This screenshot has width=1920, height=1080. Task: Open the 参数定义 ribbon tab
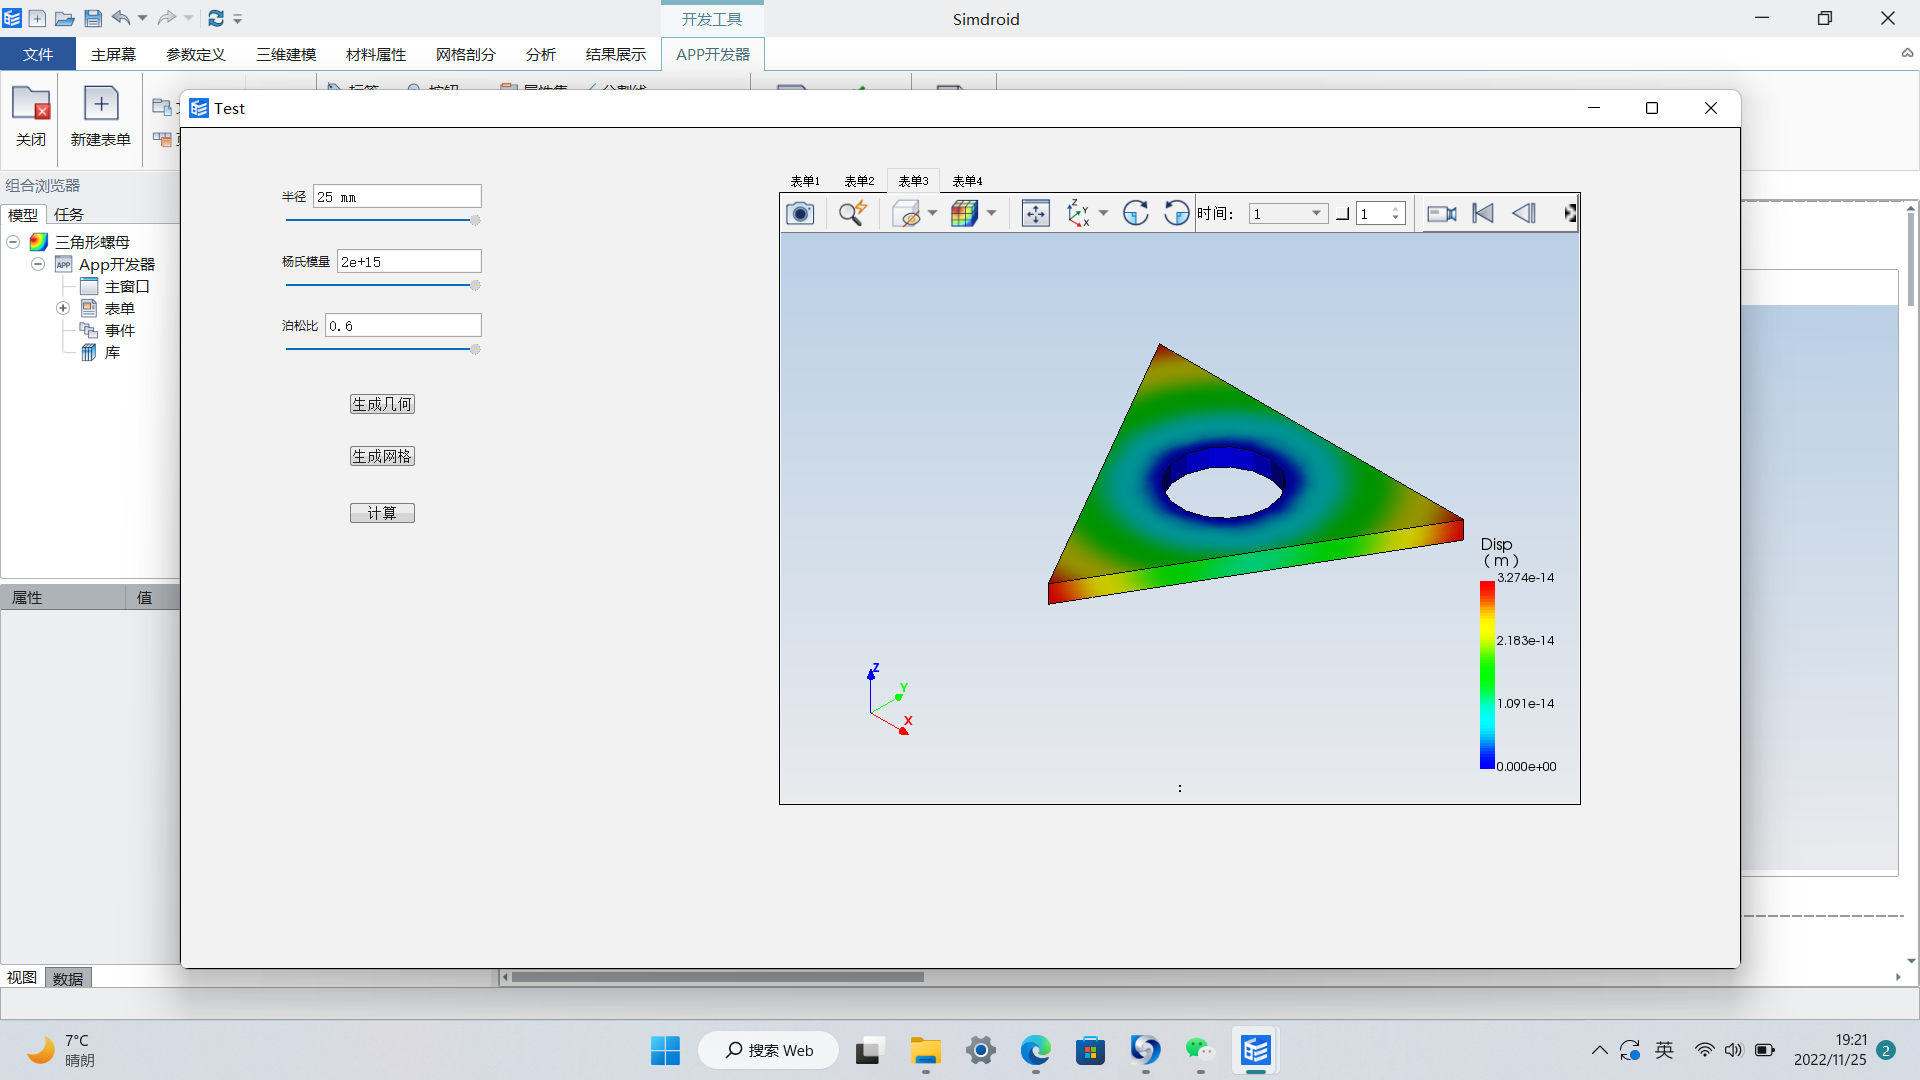coord(195,54)
